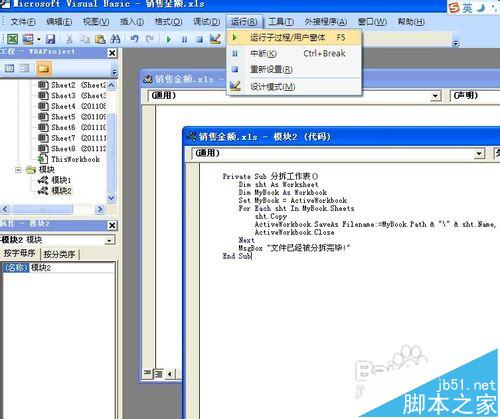Click the Find binoculars icon
The width and height of the screenshot is (500, 419).
click(115, 39)
